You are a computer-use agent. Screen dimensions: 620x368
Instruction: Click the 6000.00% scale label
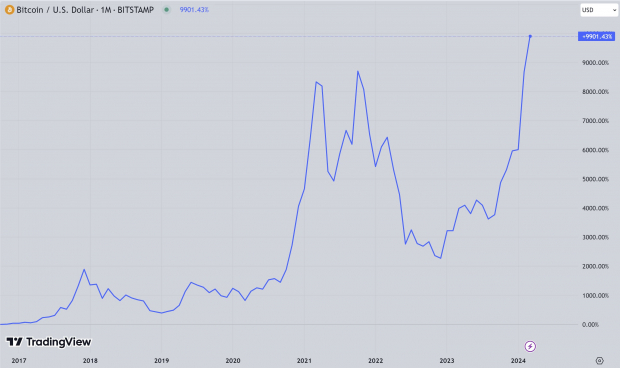pos(595,150)
